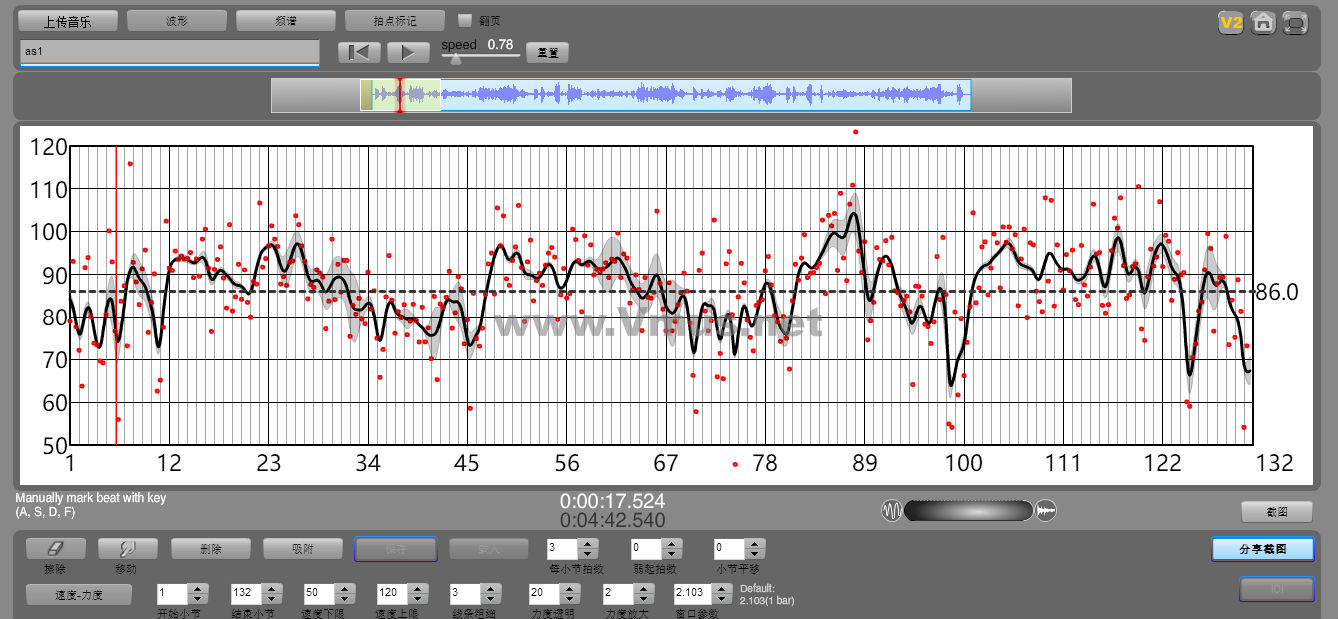The width and height of the screenshot is (1338, 619).
Task: Decrease 开始小节 start bar value
Action: click(198, 598)
